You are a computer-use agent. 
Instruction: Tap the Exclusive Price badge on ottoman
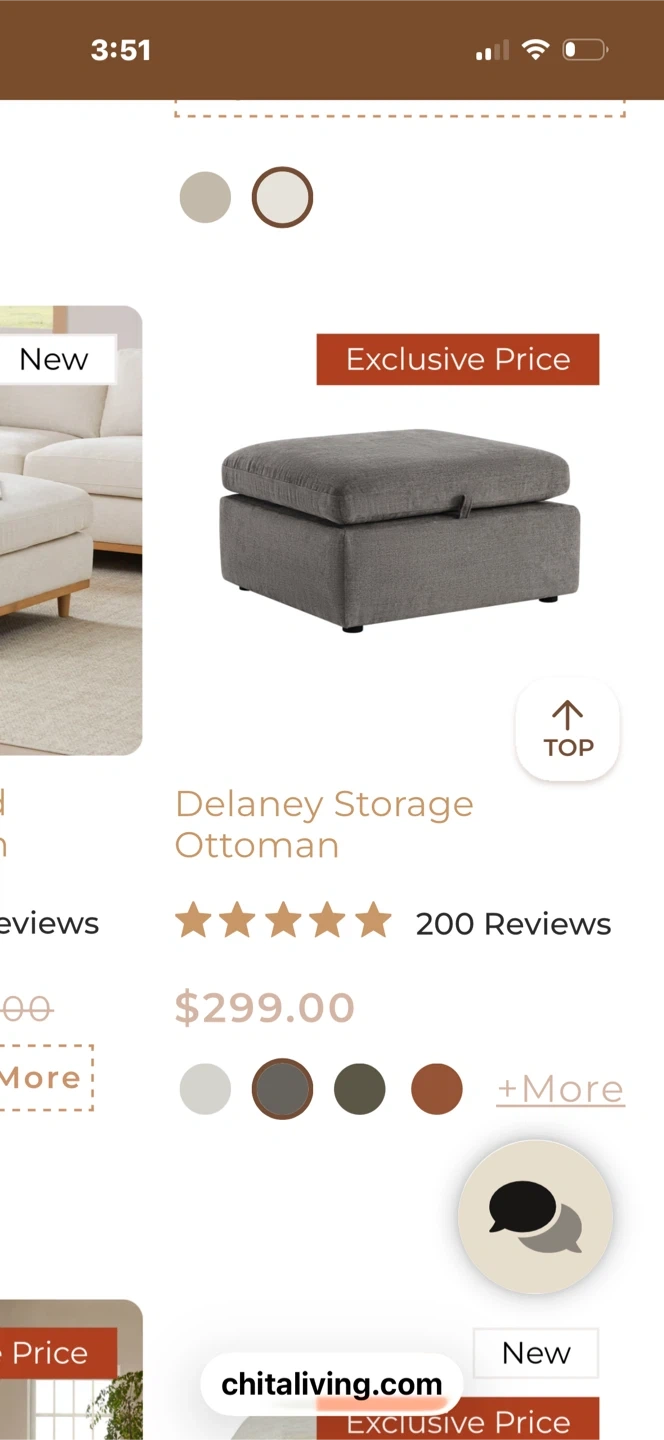458,359
